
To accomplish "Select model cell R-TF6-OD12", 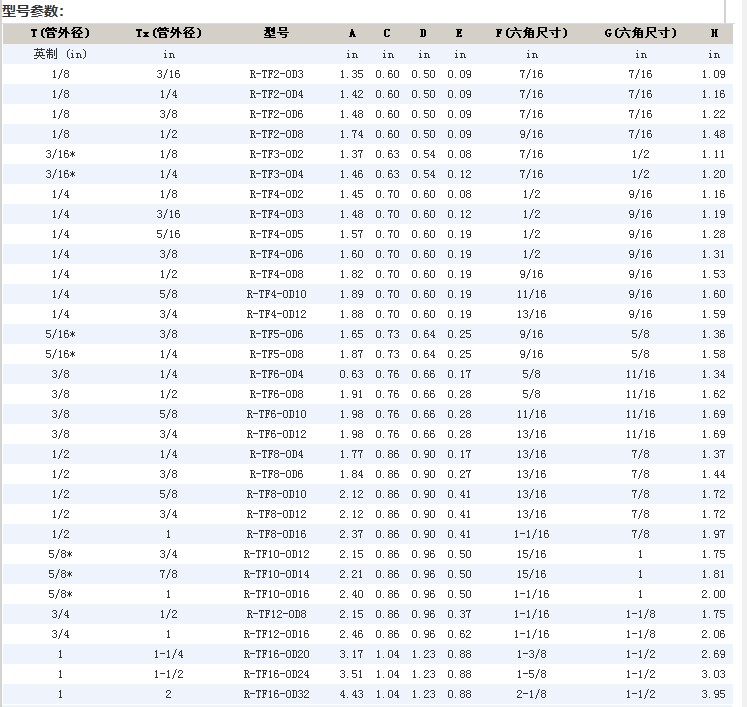I will (x=276, y=434).
